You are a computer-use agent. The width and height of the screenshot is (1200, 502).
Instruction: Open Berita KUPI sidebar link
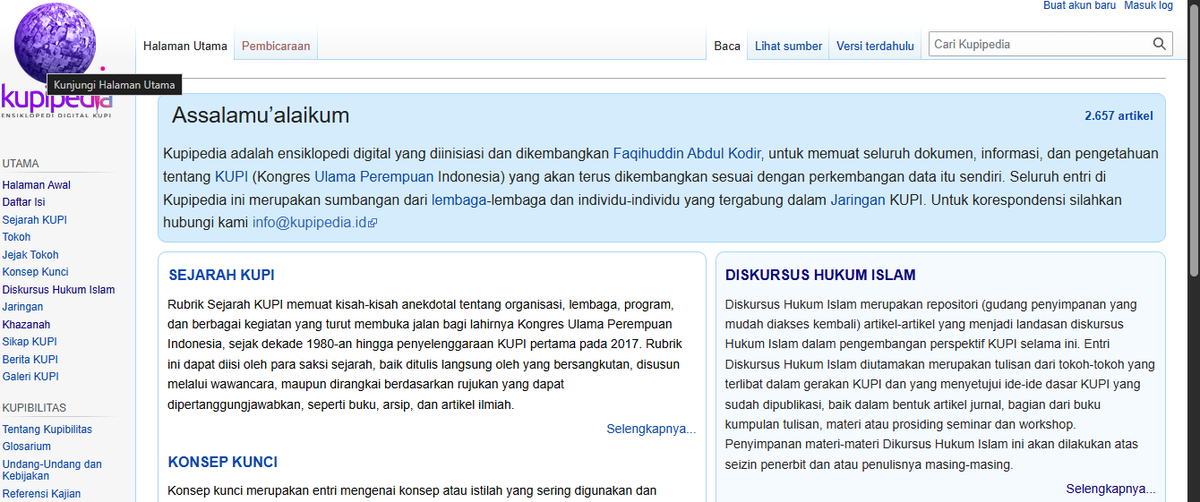tap(30, 359)
